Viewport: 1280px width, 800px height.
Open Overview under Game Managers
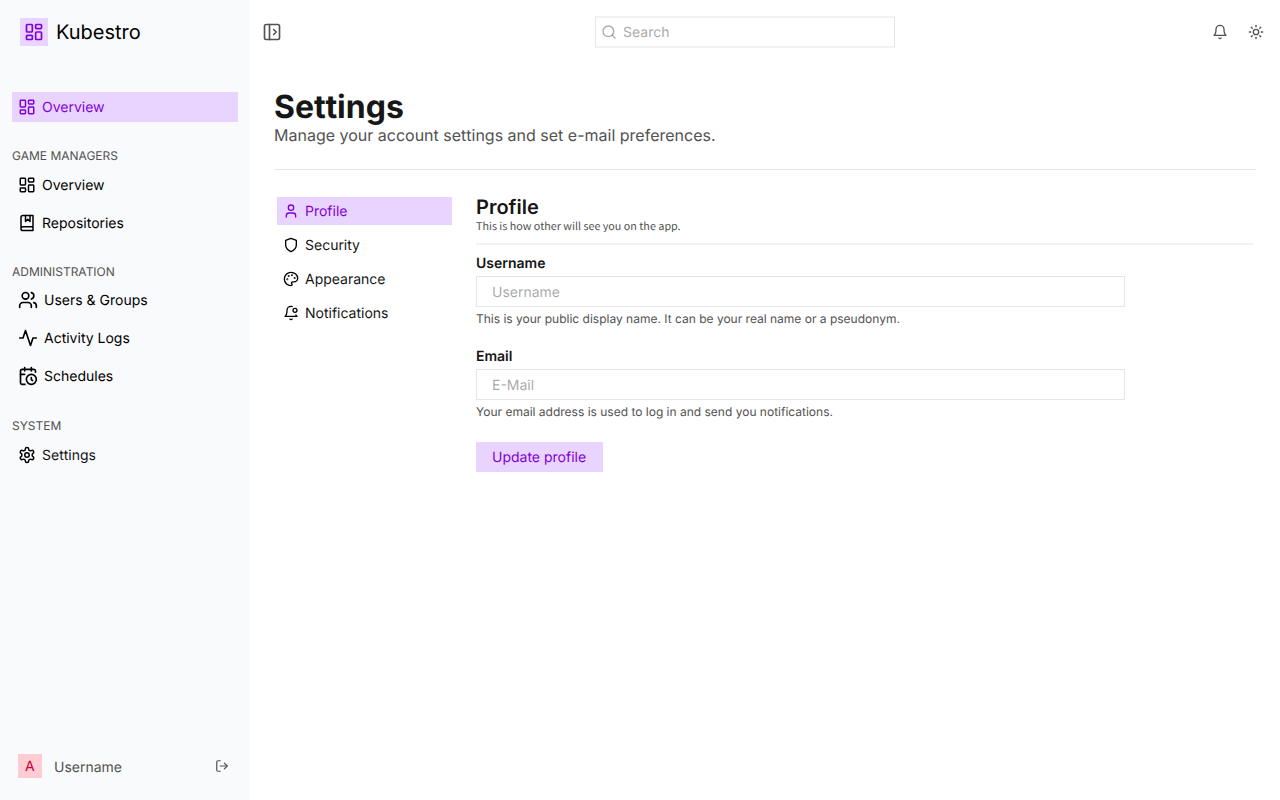point(125,185)
